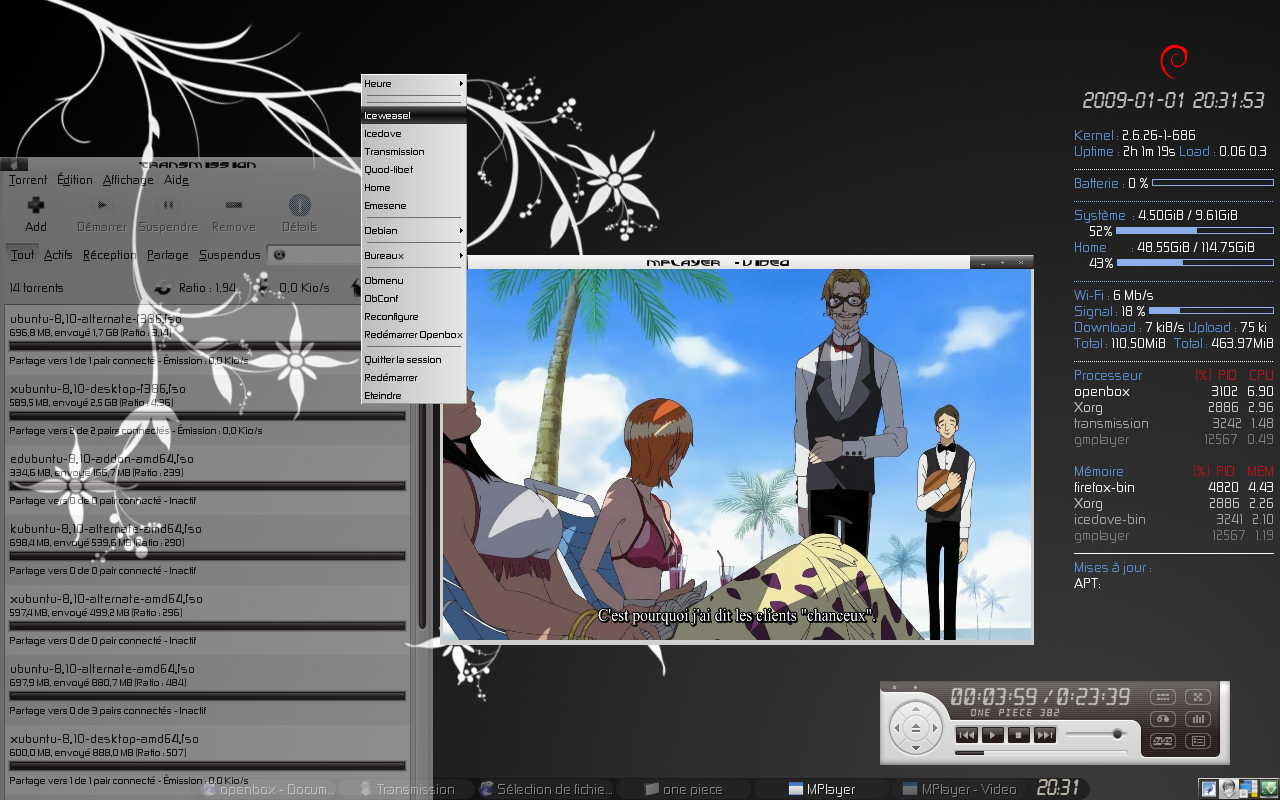Viewport: 1280px width, 800px height.
Task: Open Édition menu in Transmission
Action: point(75,180)
